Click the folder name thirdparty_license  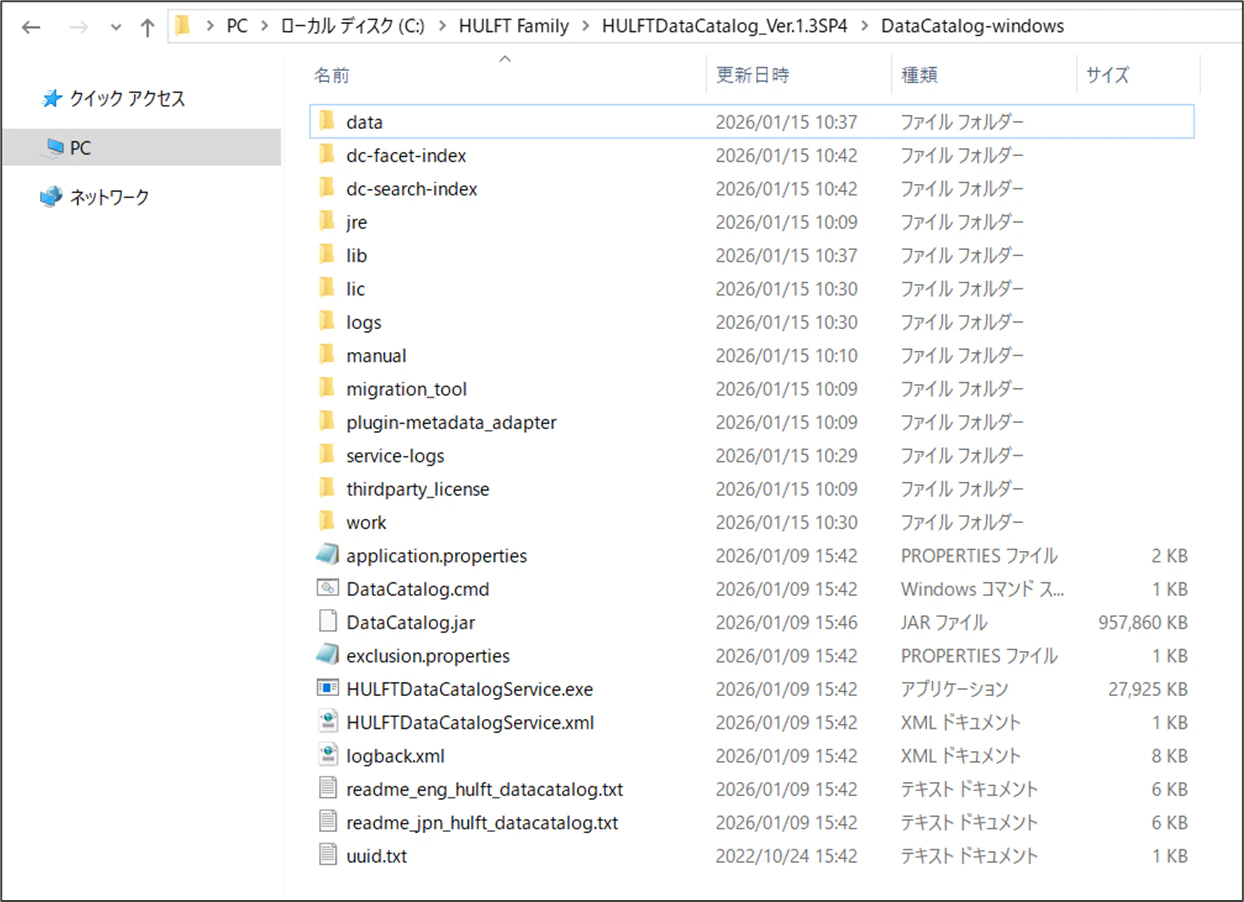417,489
